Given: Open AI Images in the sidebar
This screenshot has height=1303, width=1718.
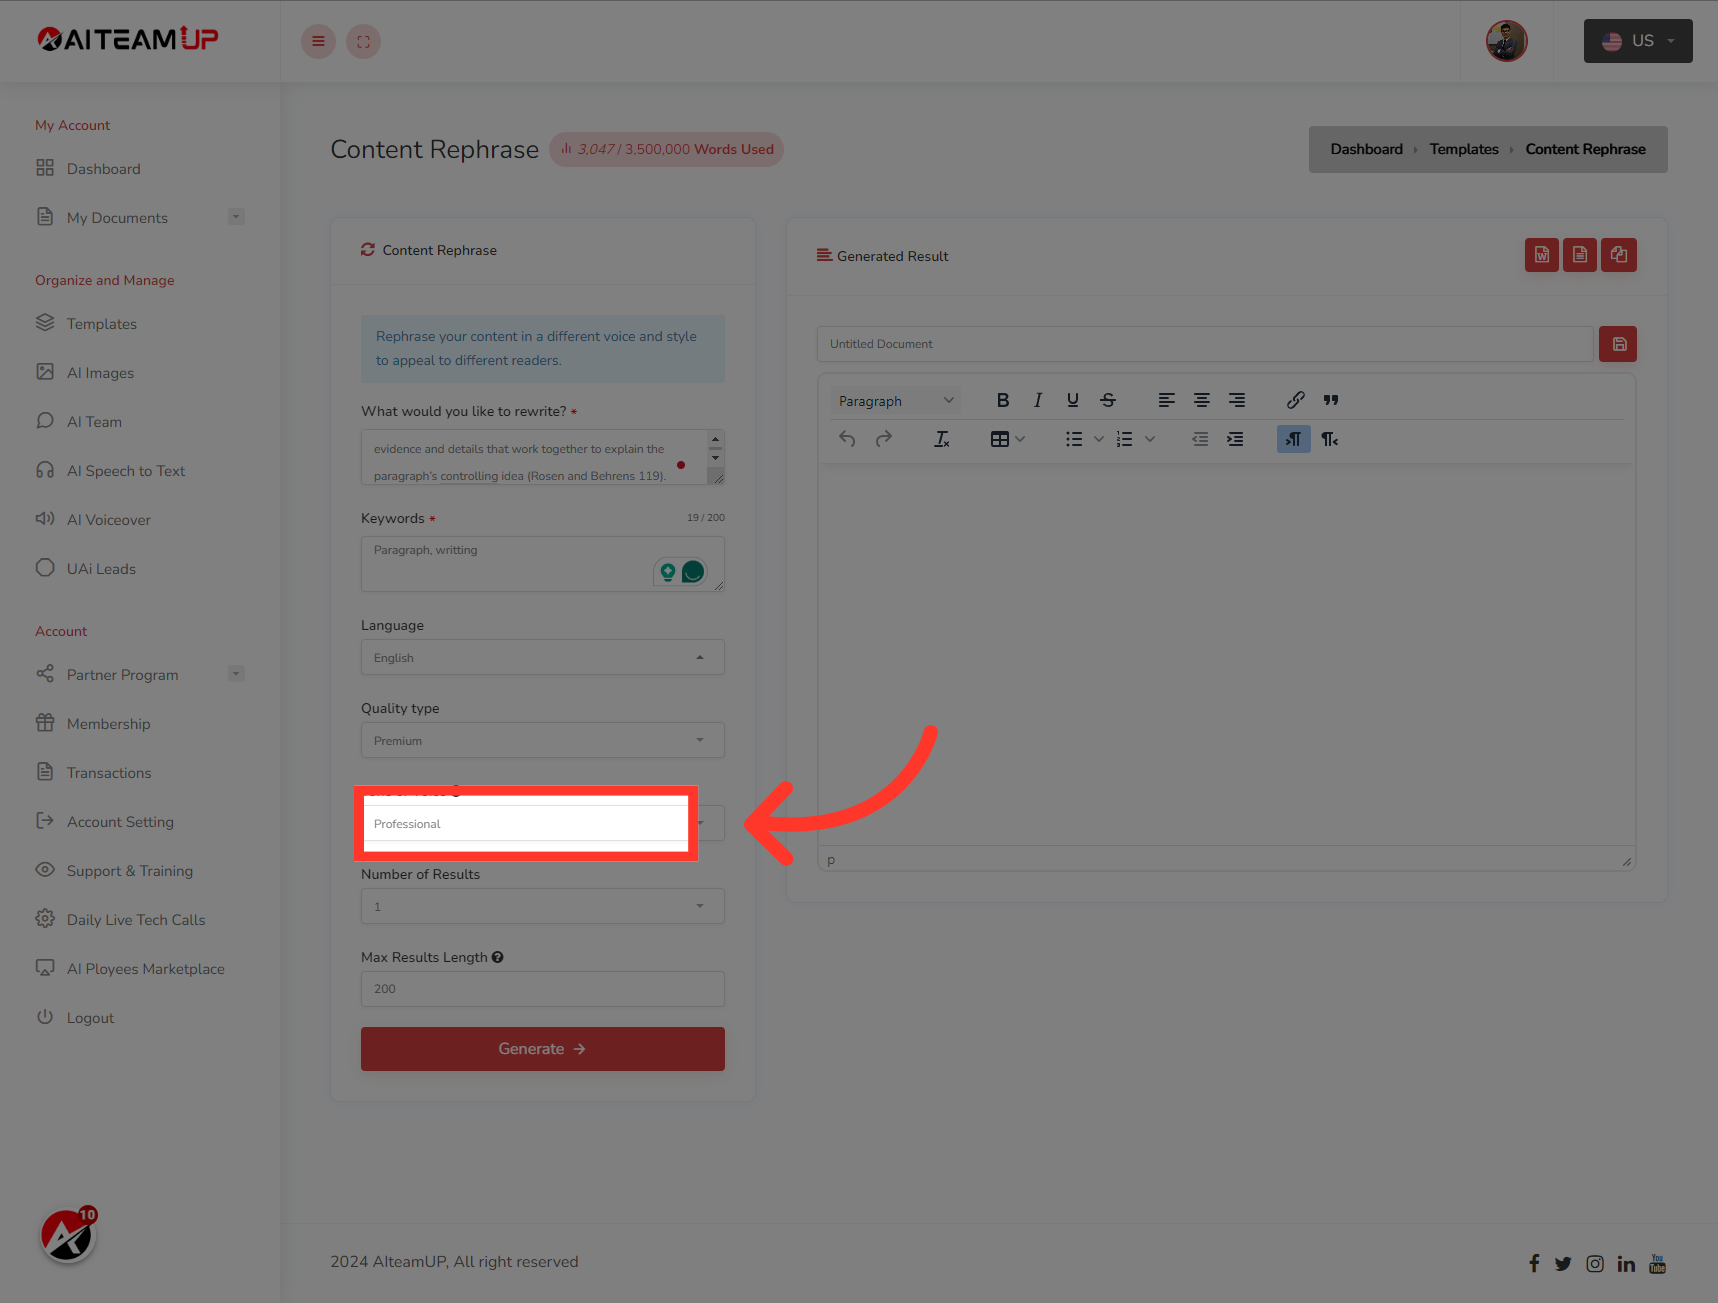Looking at the screenshot, I should click(x=100, y=373).
